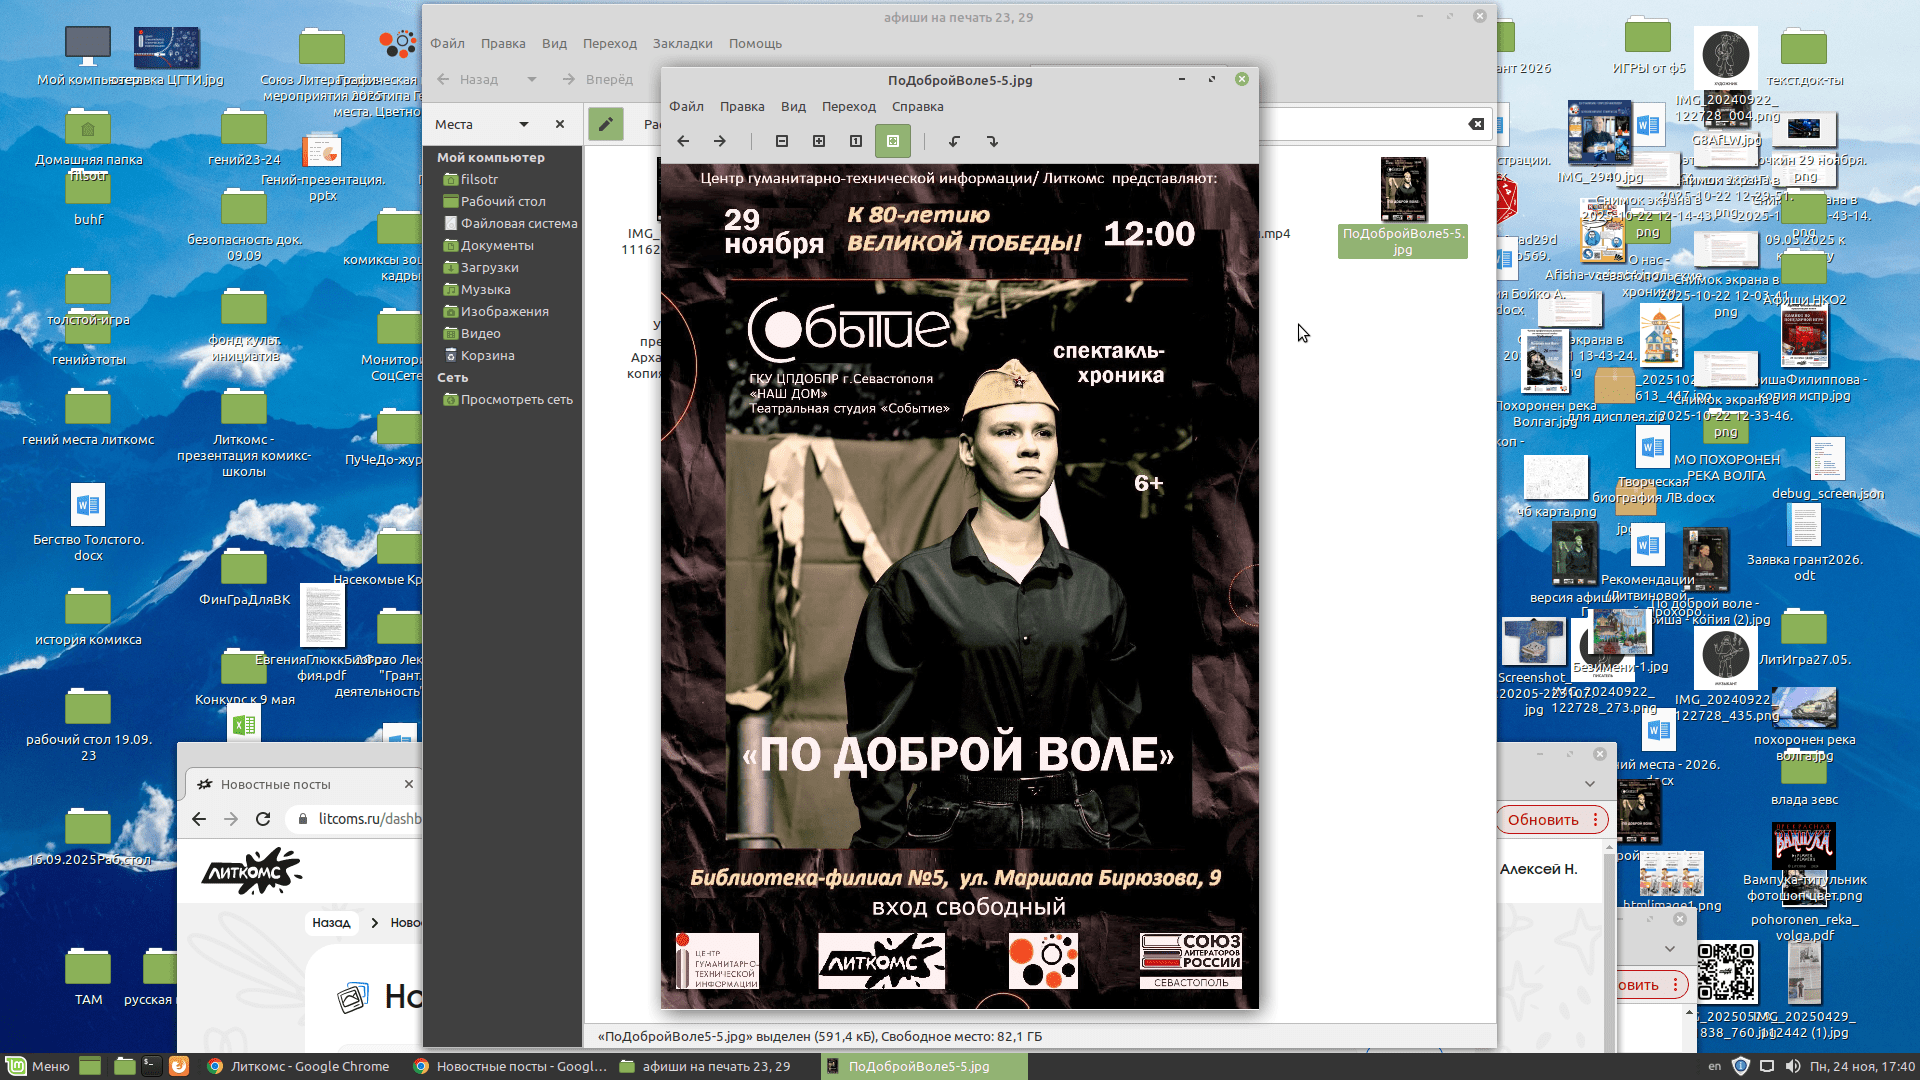Clear the file manager search field
Image resolution: width=1920 pixels, height=1080 pixels.
pos(1476,124)
